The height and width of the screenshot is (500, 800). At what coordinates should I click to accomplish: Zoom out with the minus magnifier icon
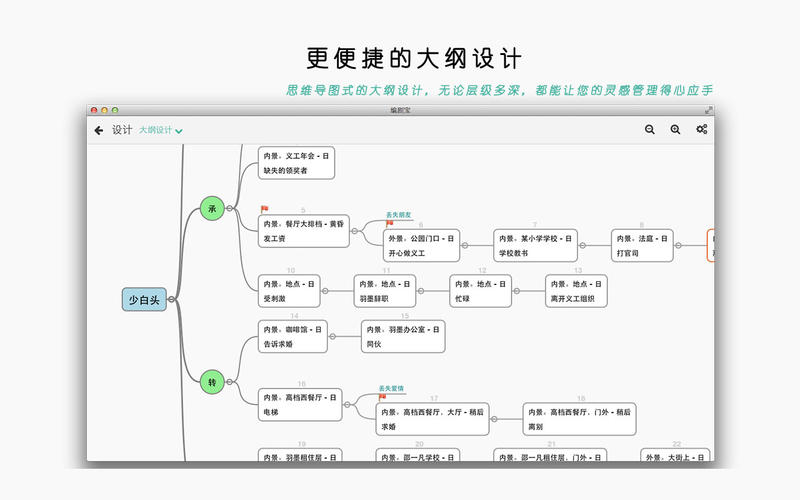pos(649,130)
